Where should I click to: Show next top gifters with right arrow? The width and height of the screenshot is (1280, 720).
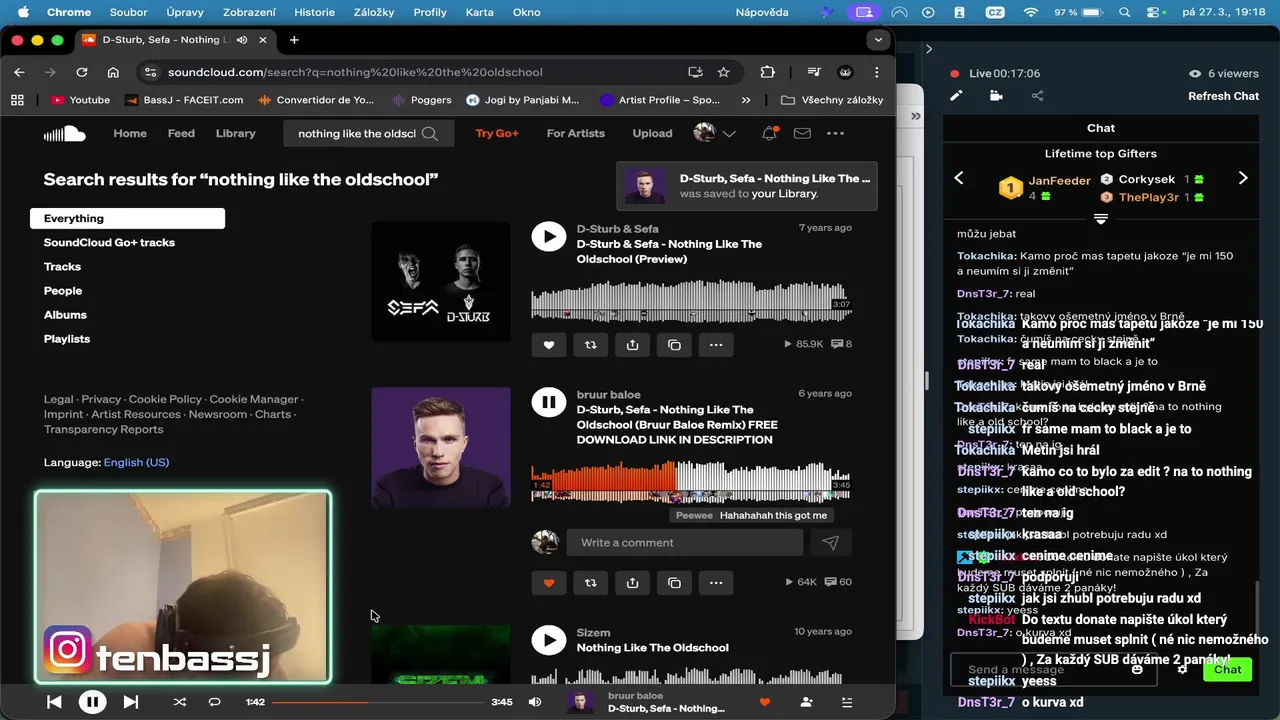(x=1243, y=178)
